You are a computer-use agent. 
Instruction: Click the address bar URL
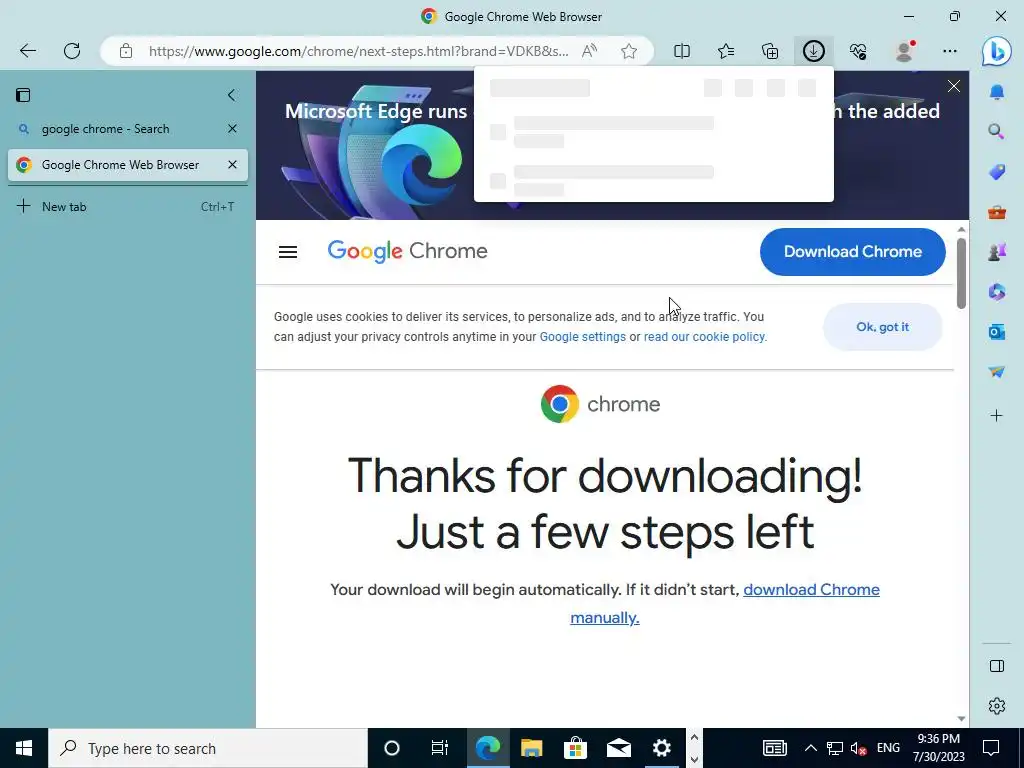[x=359, y=51]
